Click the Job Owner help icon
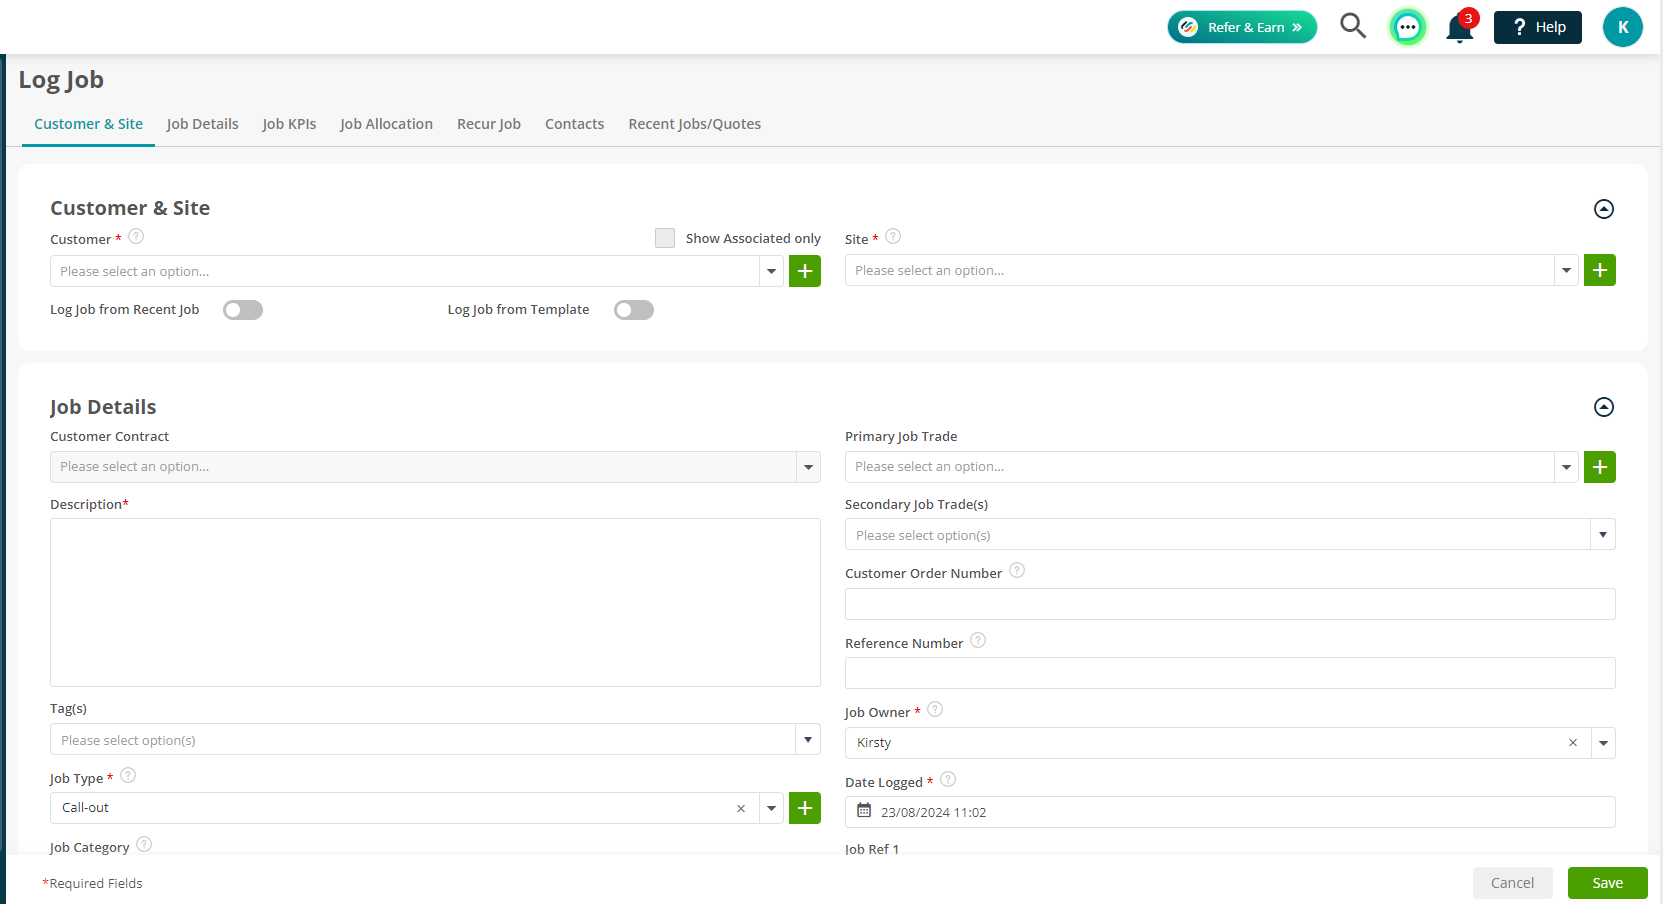Viewport: 1663px width, 904px height. pos(935,710)
